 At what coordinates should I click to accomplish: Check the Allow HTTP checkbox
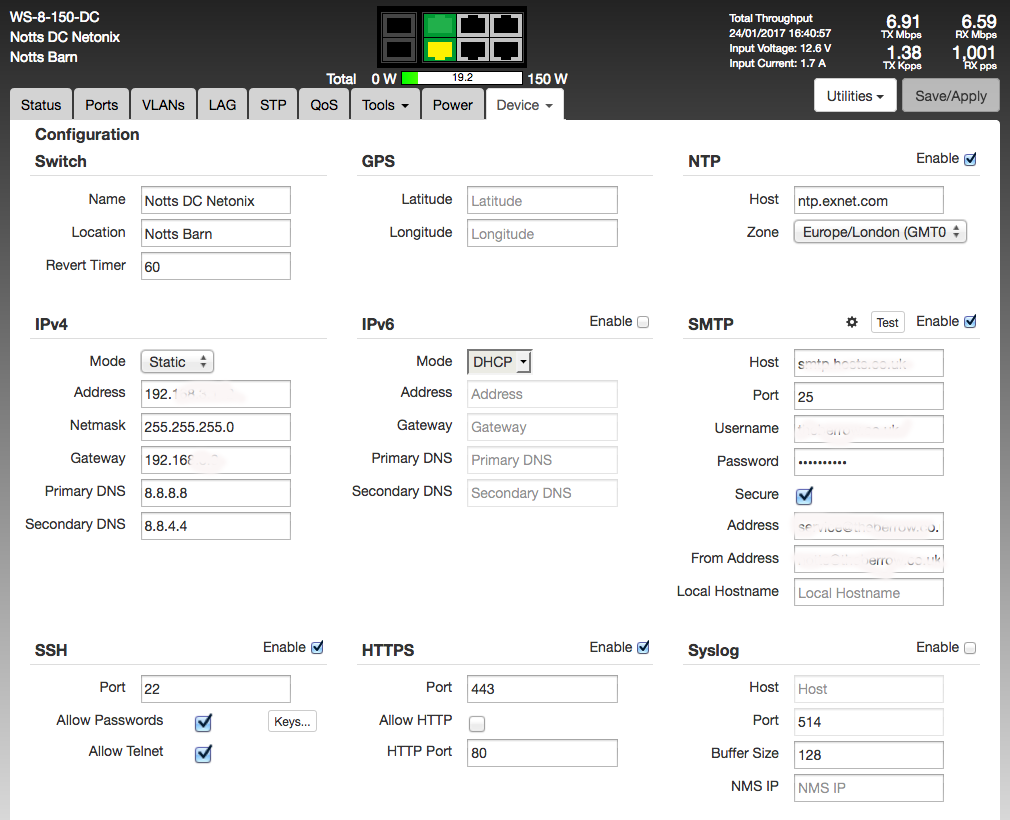pyautogui.click(x=477, y=723)
